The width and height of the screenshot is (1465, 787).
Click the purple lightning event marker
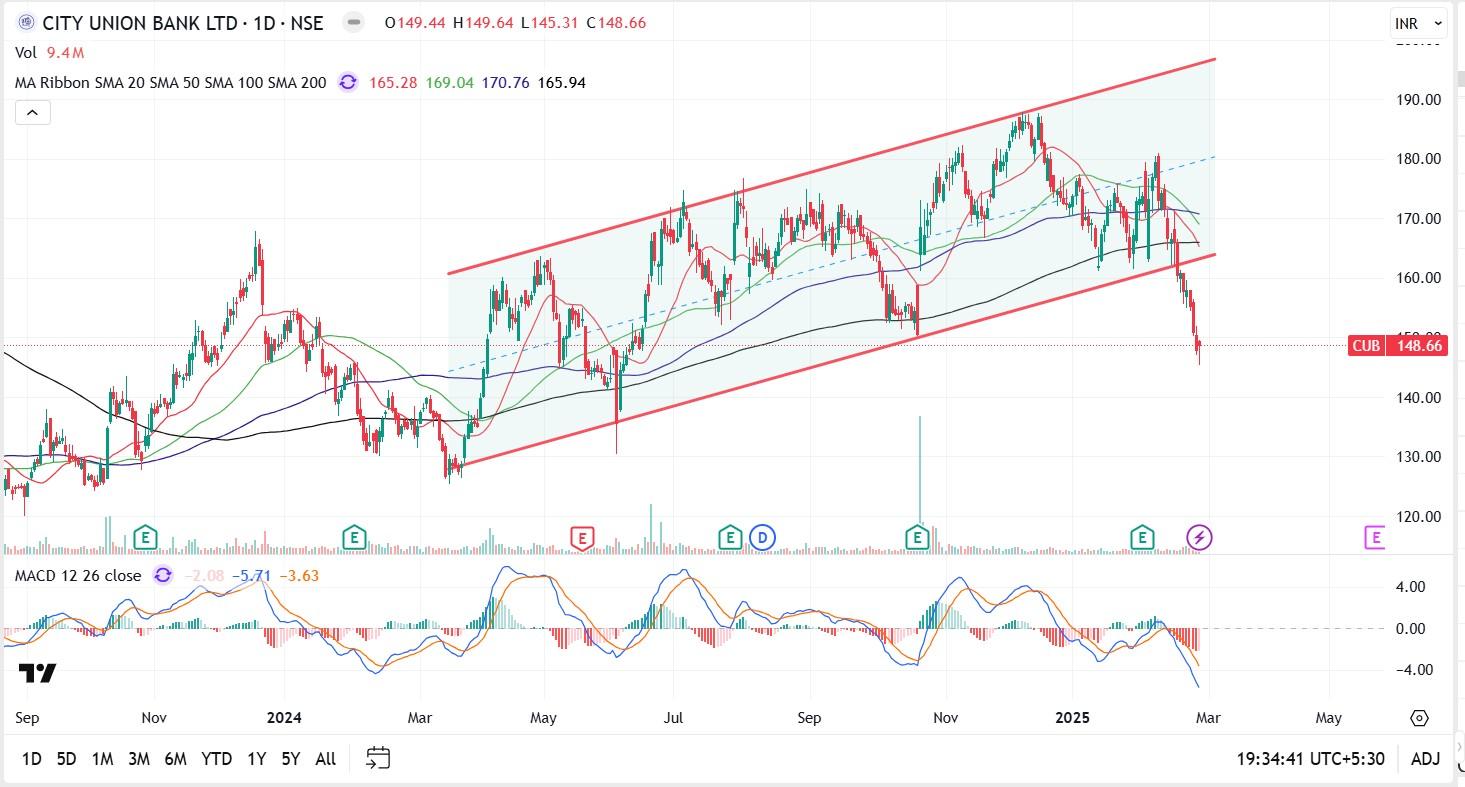[x=1199, y=538]
